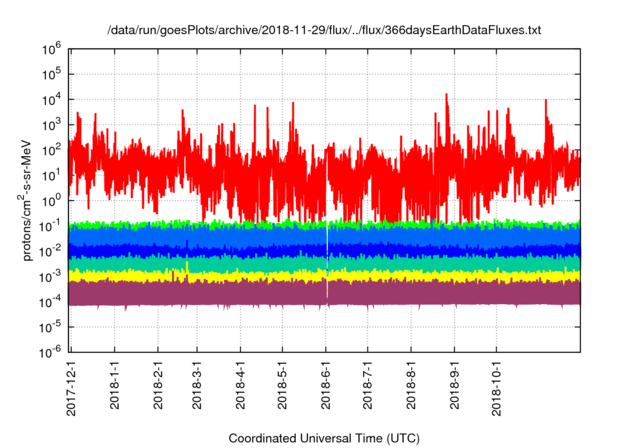Click the Coordinated Universal Time (UTC) axis title
This screenshot has width=640, height=448.
(324, 439)
